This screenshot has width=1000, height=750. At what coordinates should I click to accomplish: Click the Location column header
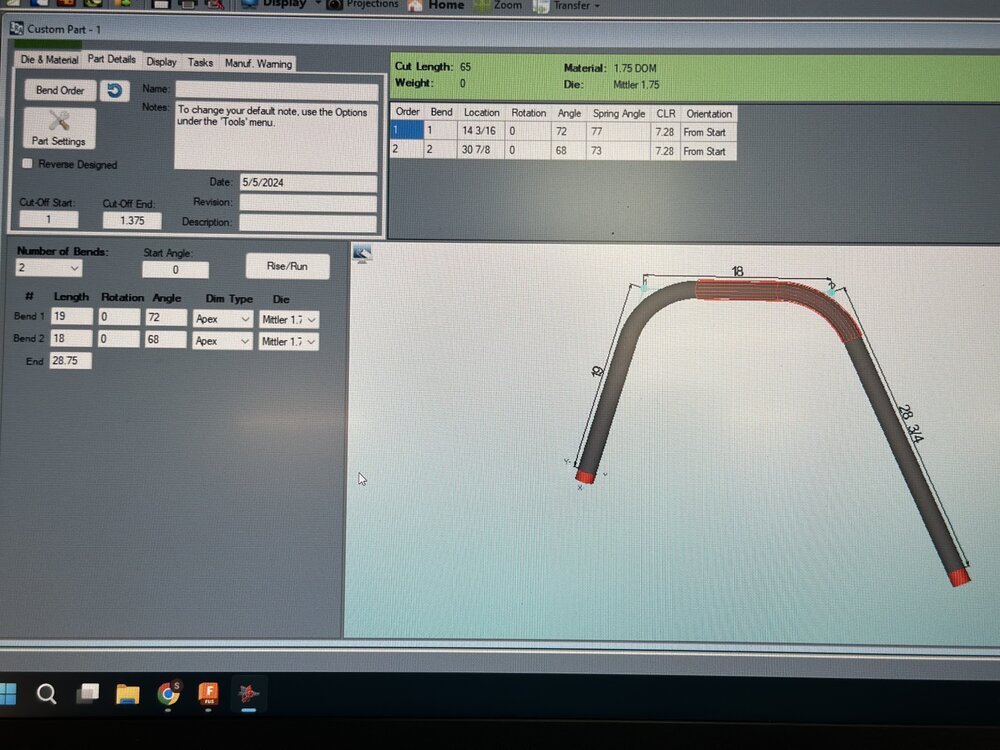pos(482,112)
